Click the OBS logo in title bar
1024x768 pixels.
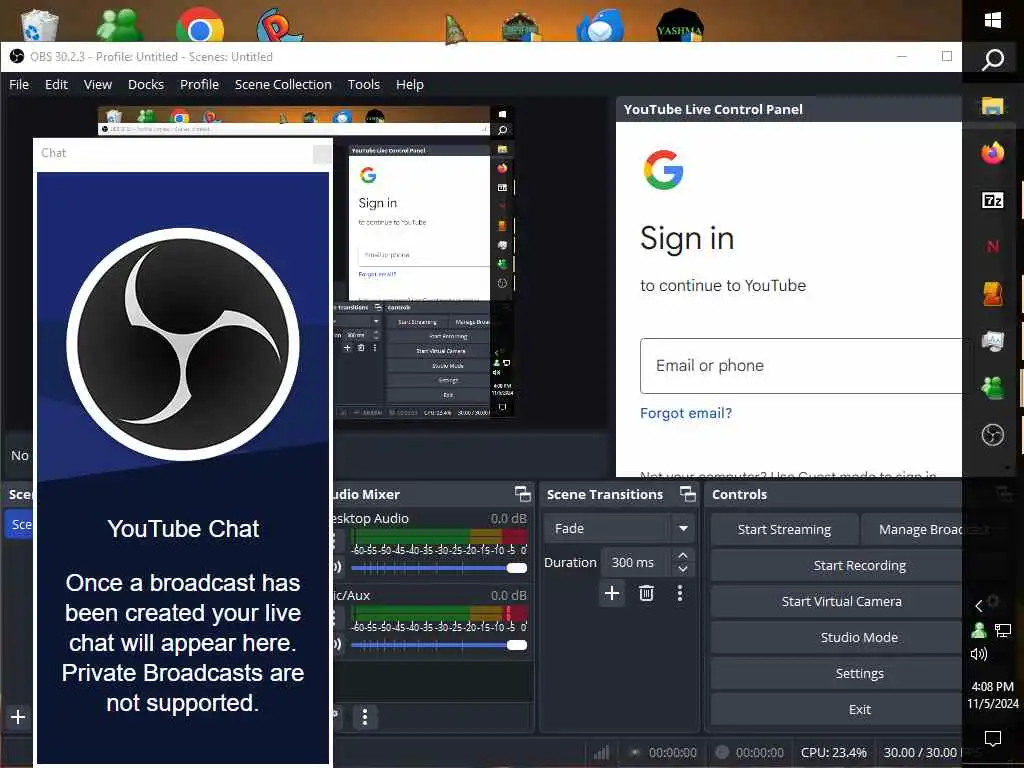(x=17, y=57)
